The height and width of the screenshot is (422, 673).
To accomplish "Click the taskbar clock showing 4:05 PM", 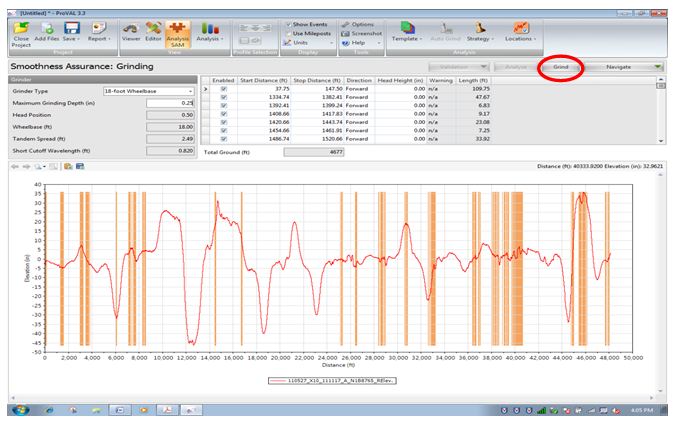I will tap(642, 411).
